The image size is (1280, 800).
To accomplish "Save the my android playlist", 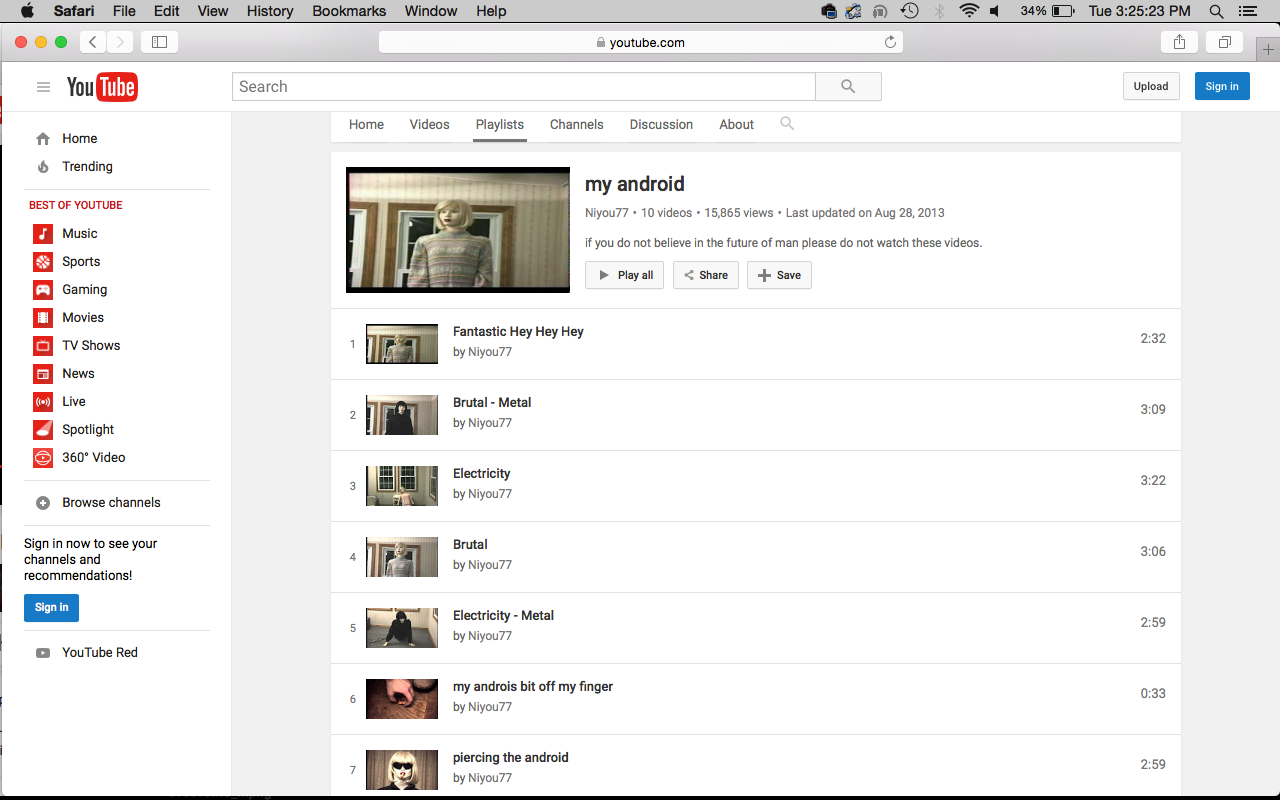I will coord(779,275).
